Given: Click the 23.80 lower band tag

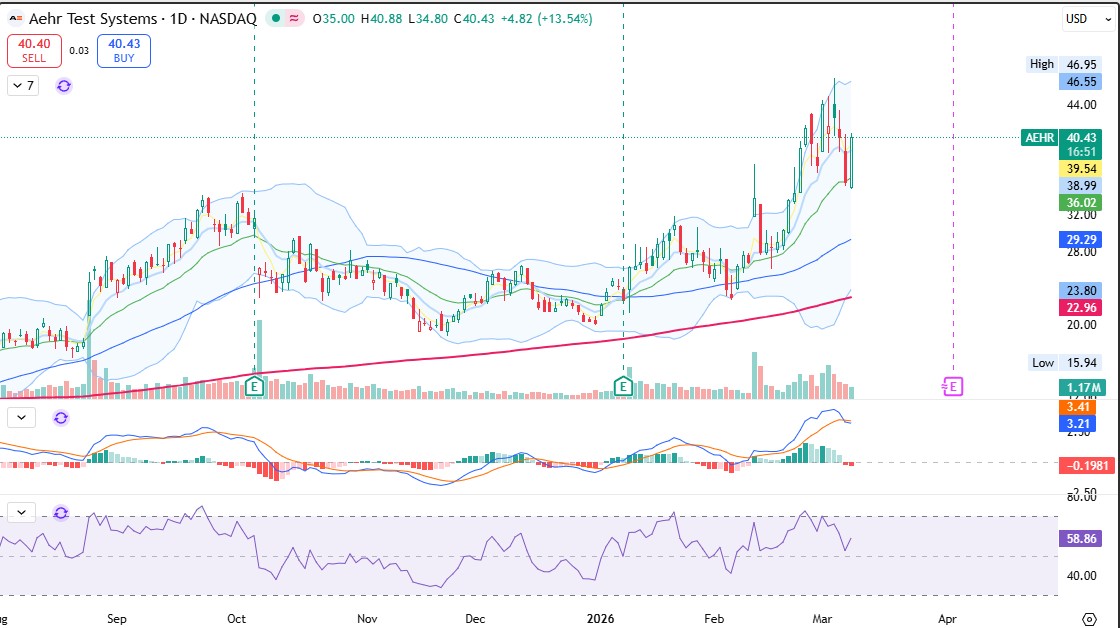Looking at the screenshot, I should [1081, 291].
